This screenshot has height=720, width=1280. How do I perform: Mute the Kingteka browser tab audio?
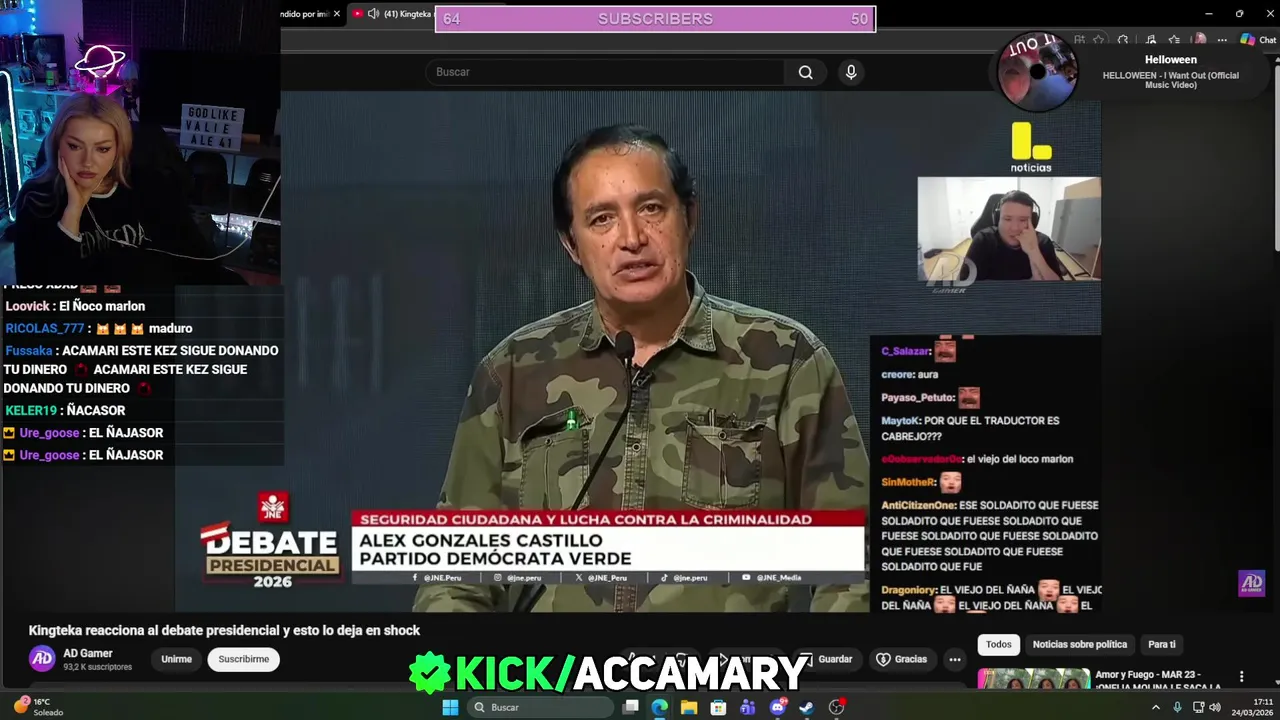tap(373, 14)
